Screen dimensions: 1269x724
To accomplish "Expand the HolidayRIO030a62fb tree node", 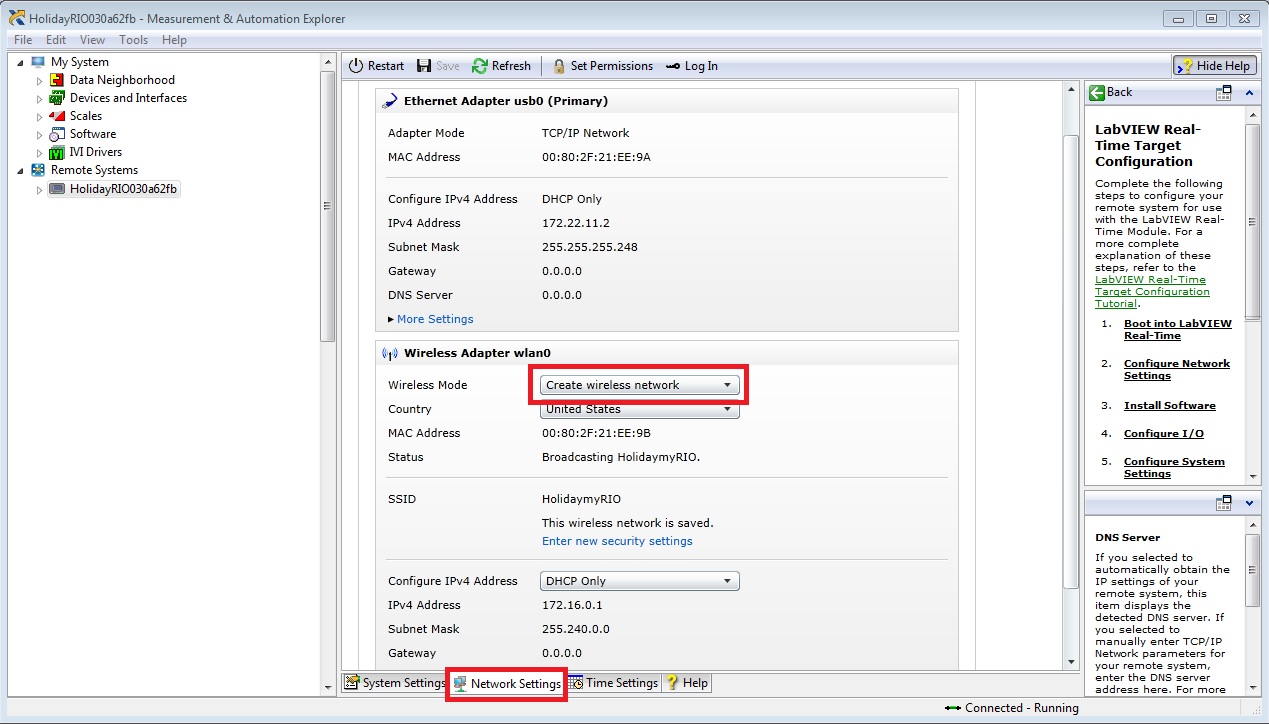I will point(40,189).
